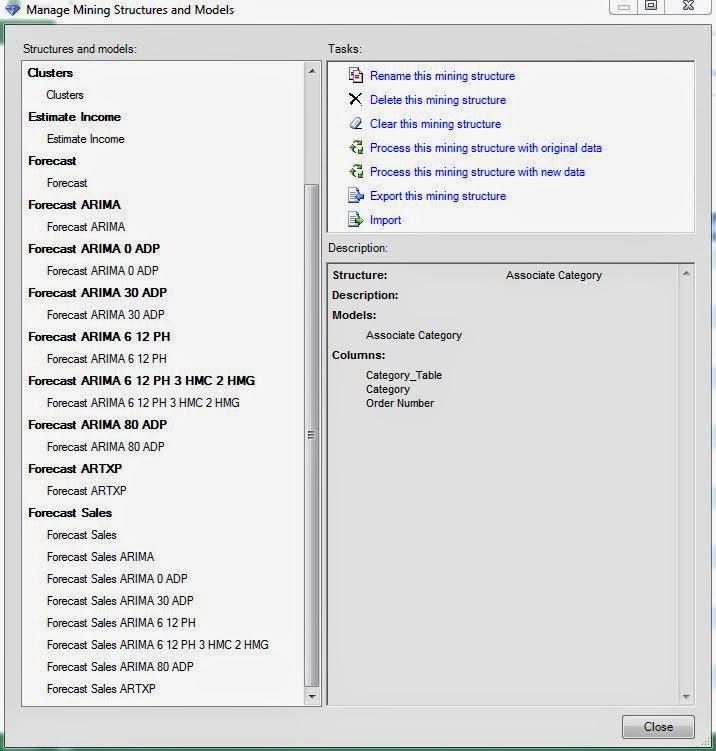The height and width of the screenshot is (751, 716).
Task: Select the Forecast Sales ARIMA 6 12 PH model
Action: point(121,623)
